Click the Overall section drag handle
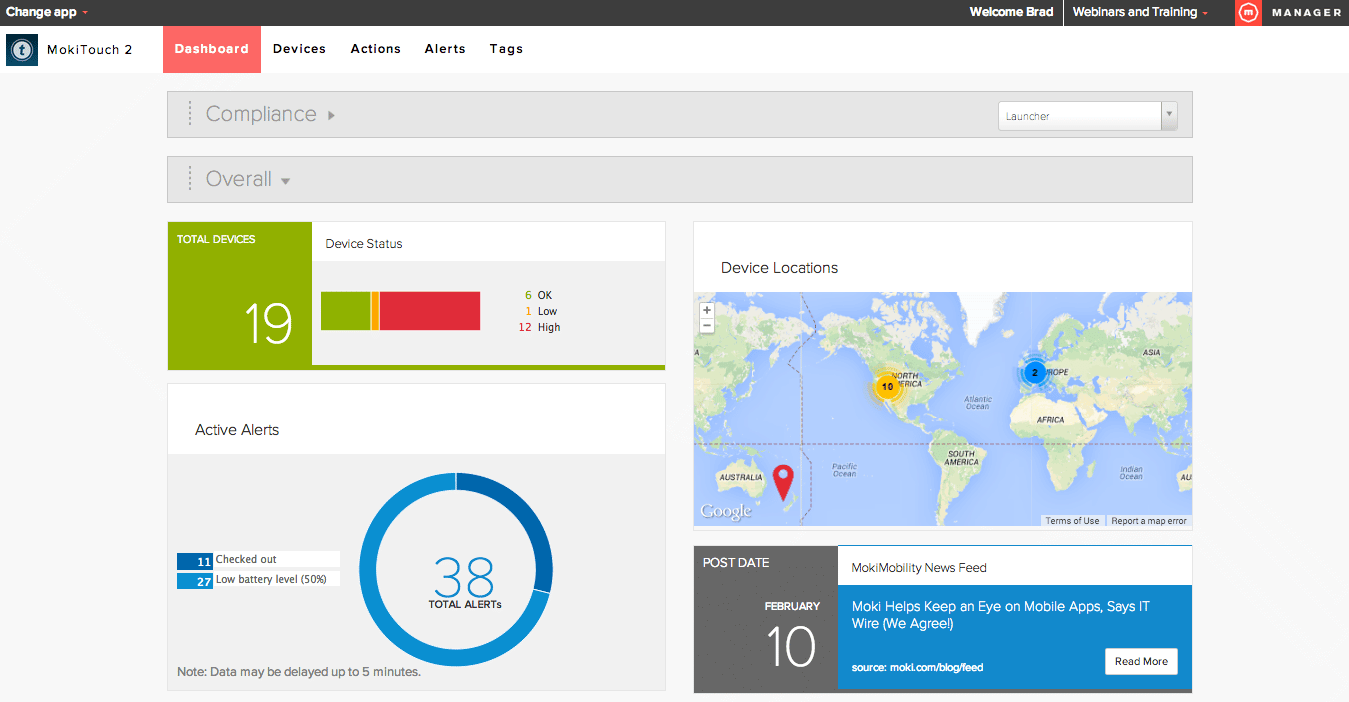The height and width of the screenshot is (702, 1349). 190,179
